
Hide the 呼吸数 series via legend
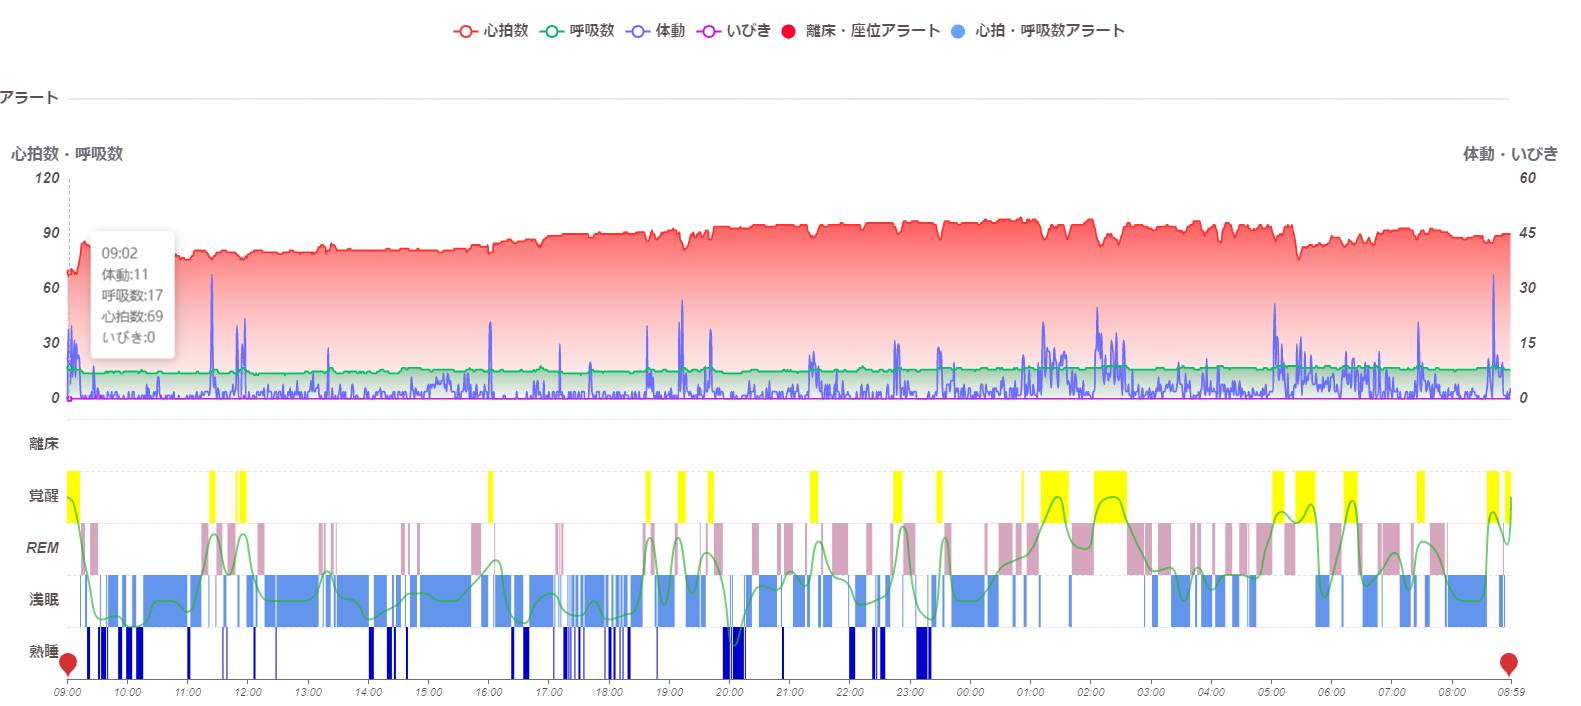point(577,31)
